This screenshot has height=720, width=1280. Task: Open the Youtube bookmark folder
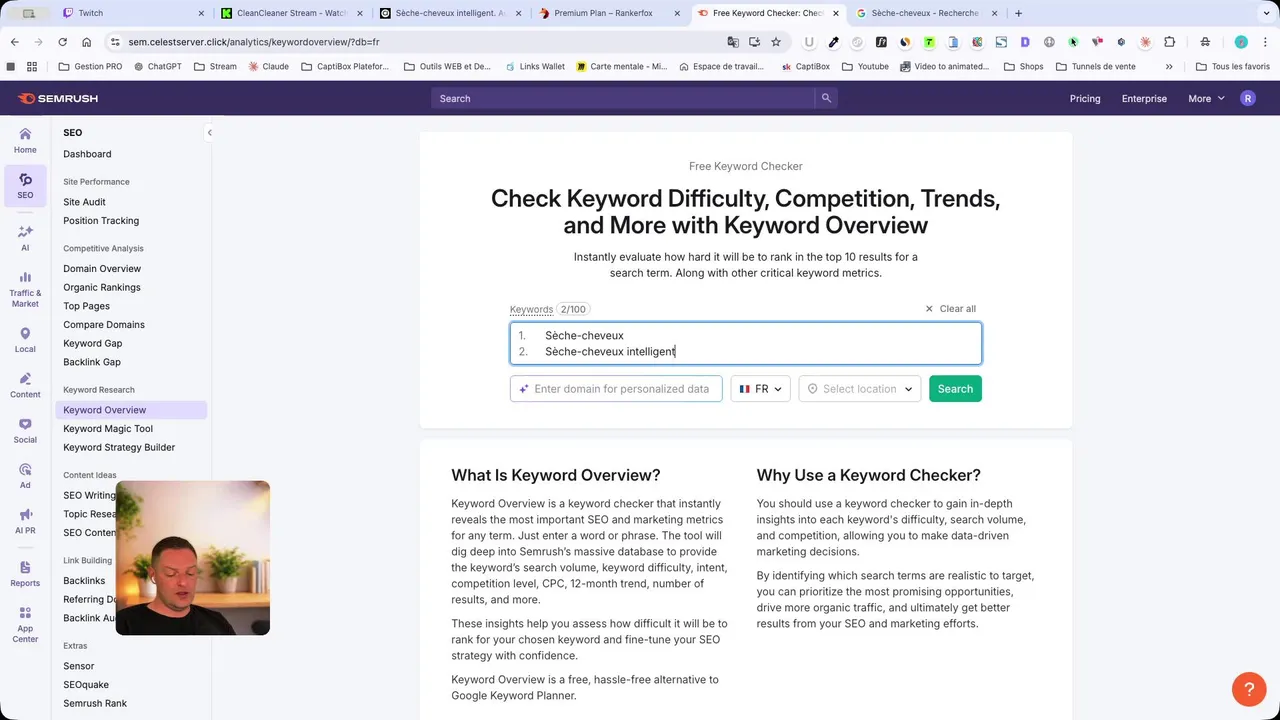[865, 67]
